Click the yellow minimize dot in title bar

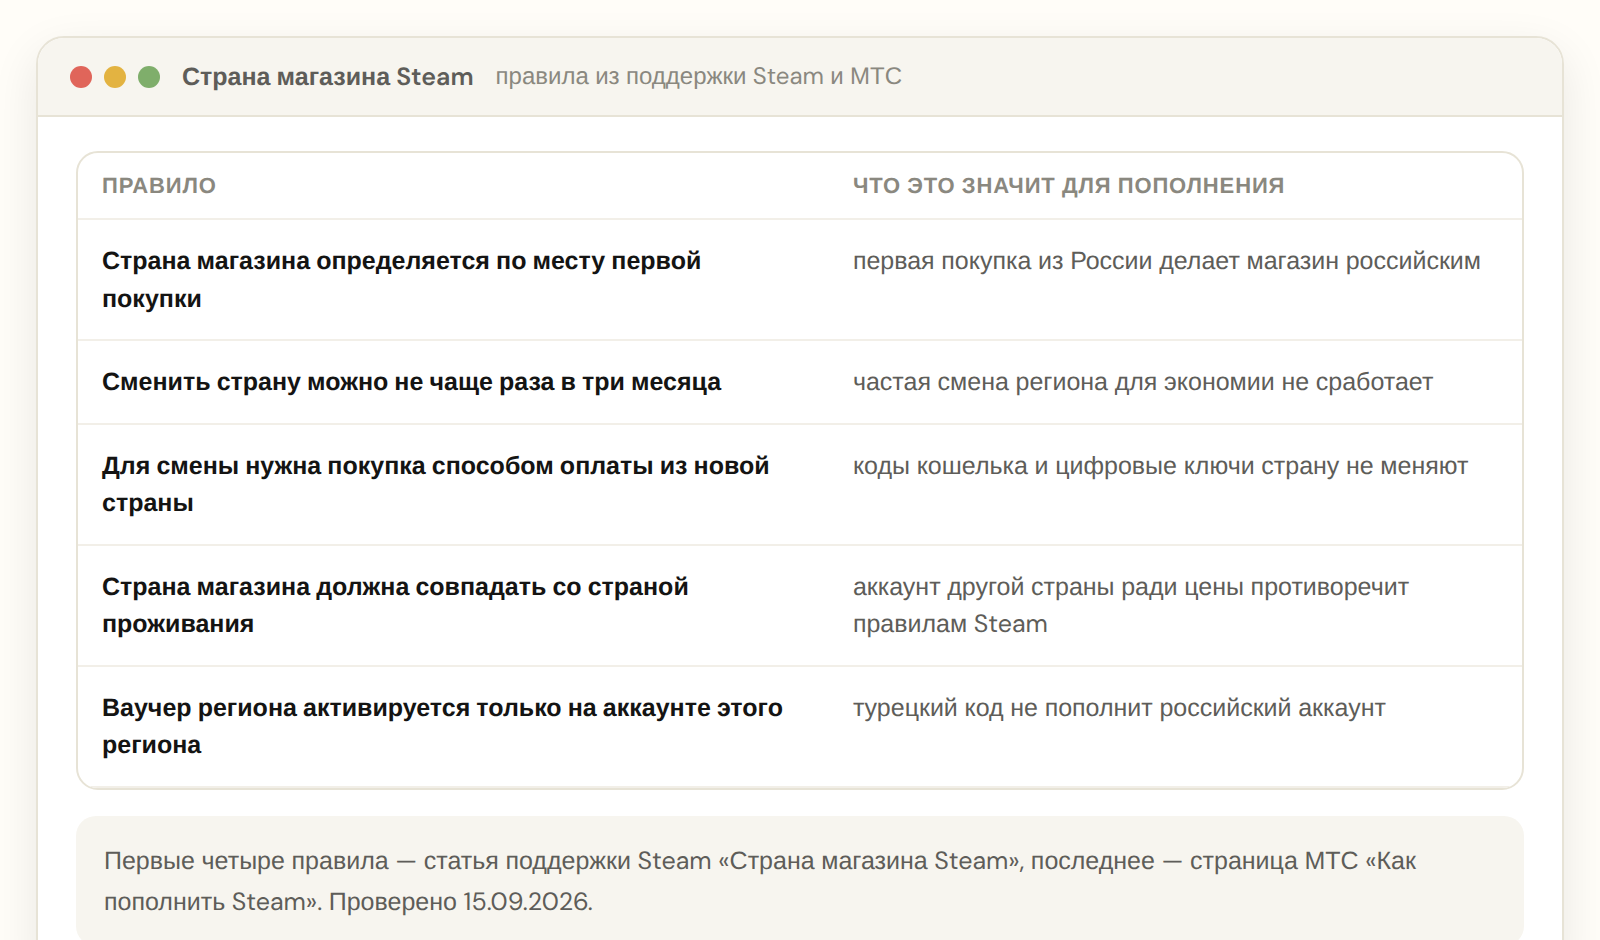click(115, 77)
